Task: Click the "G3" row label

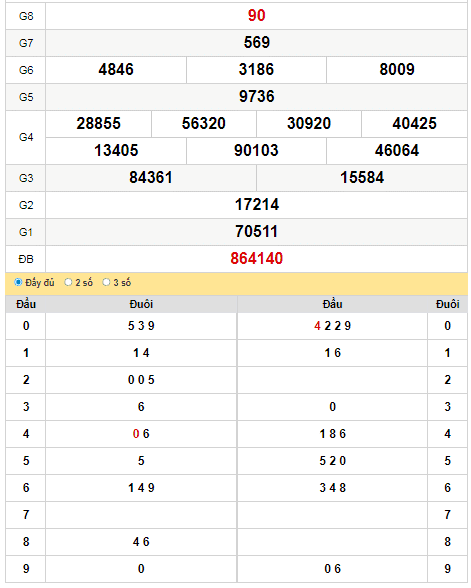Action: click(26, 178)
